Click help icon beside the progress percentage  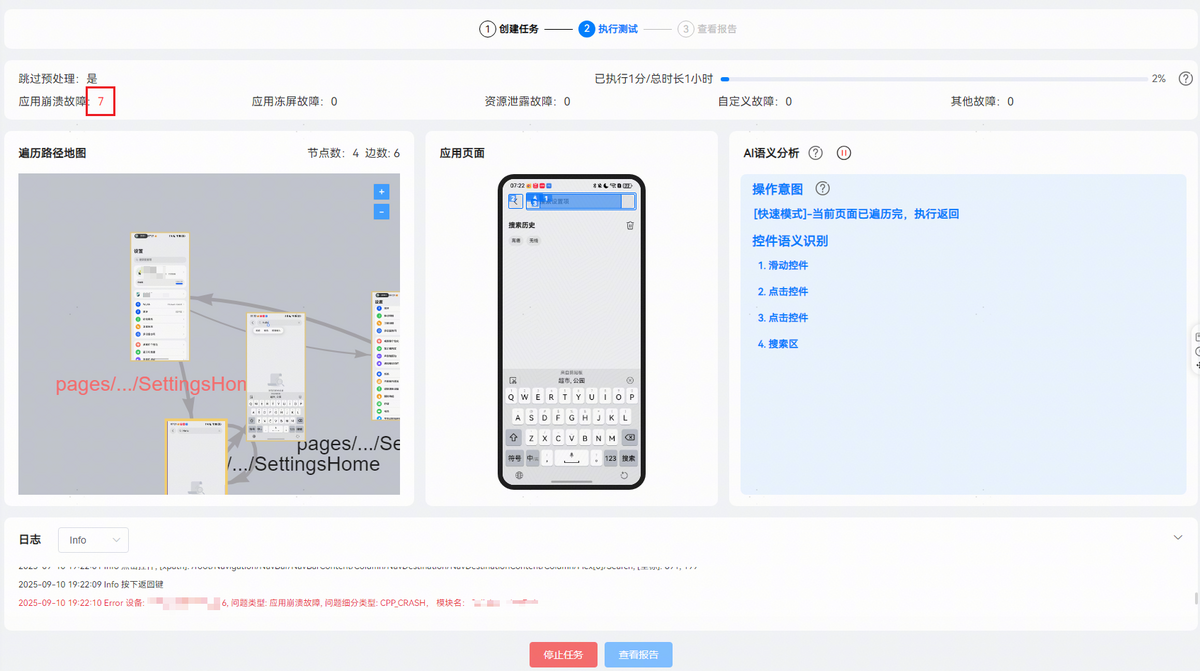(1185, 78)
